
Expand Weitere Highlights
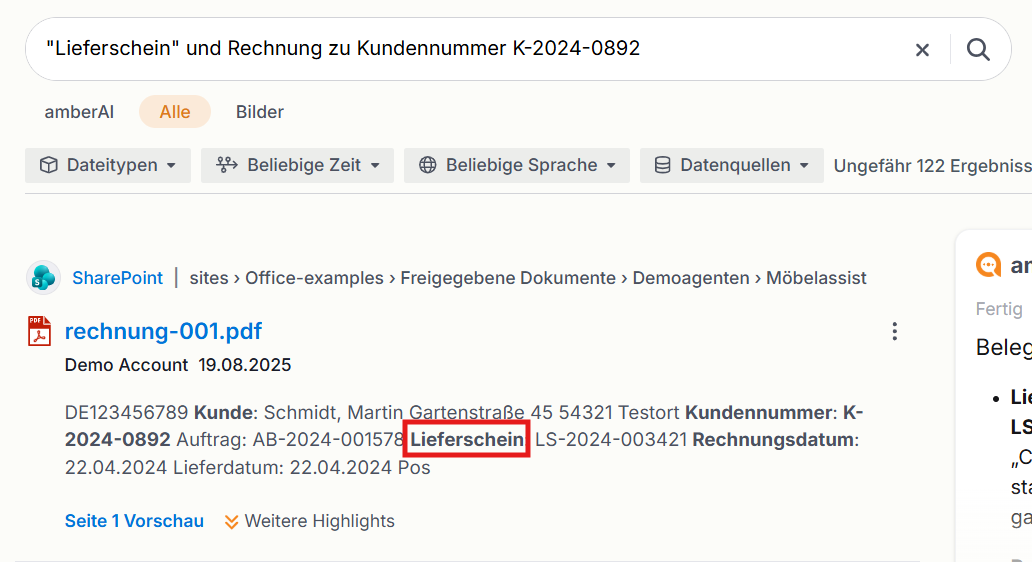coord(309,521)
